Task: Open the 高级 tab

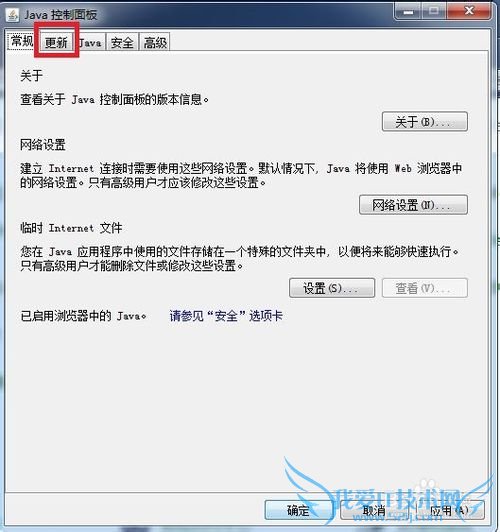Action: (155, 43)
